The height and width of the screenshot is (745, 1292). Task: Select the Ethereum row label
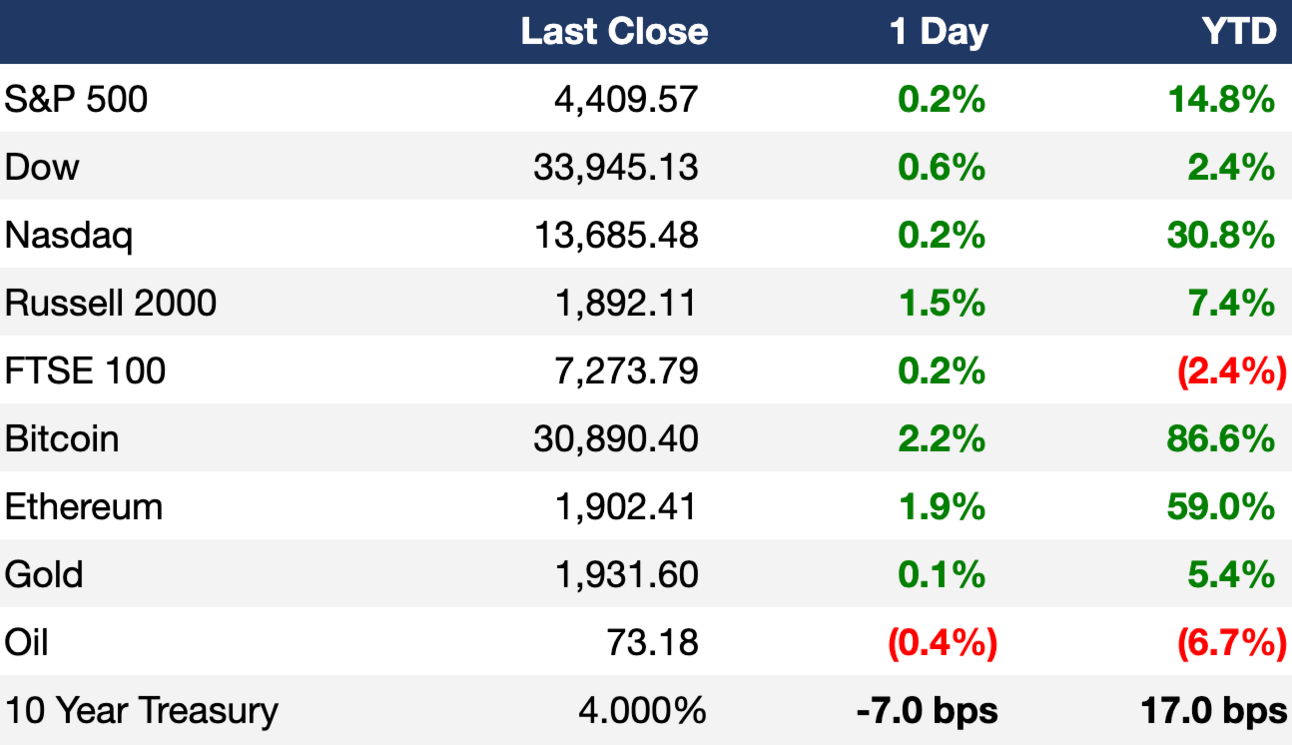83,506
